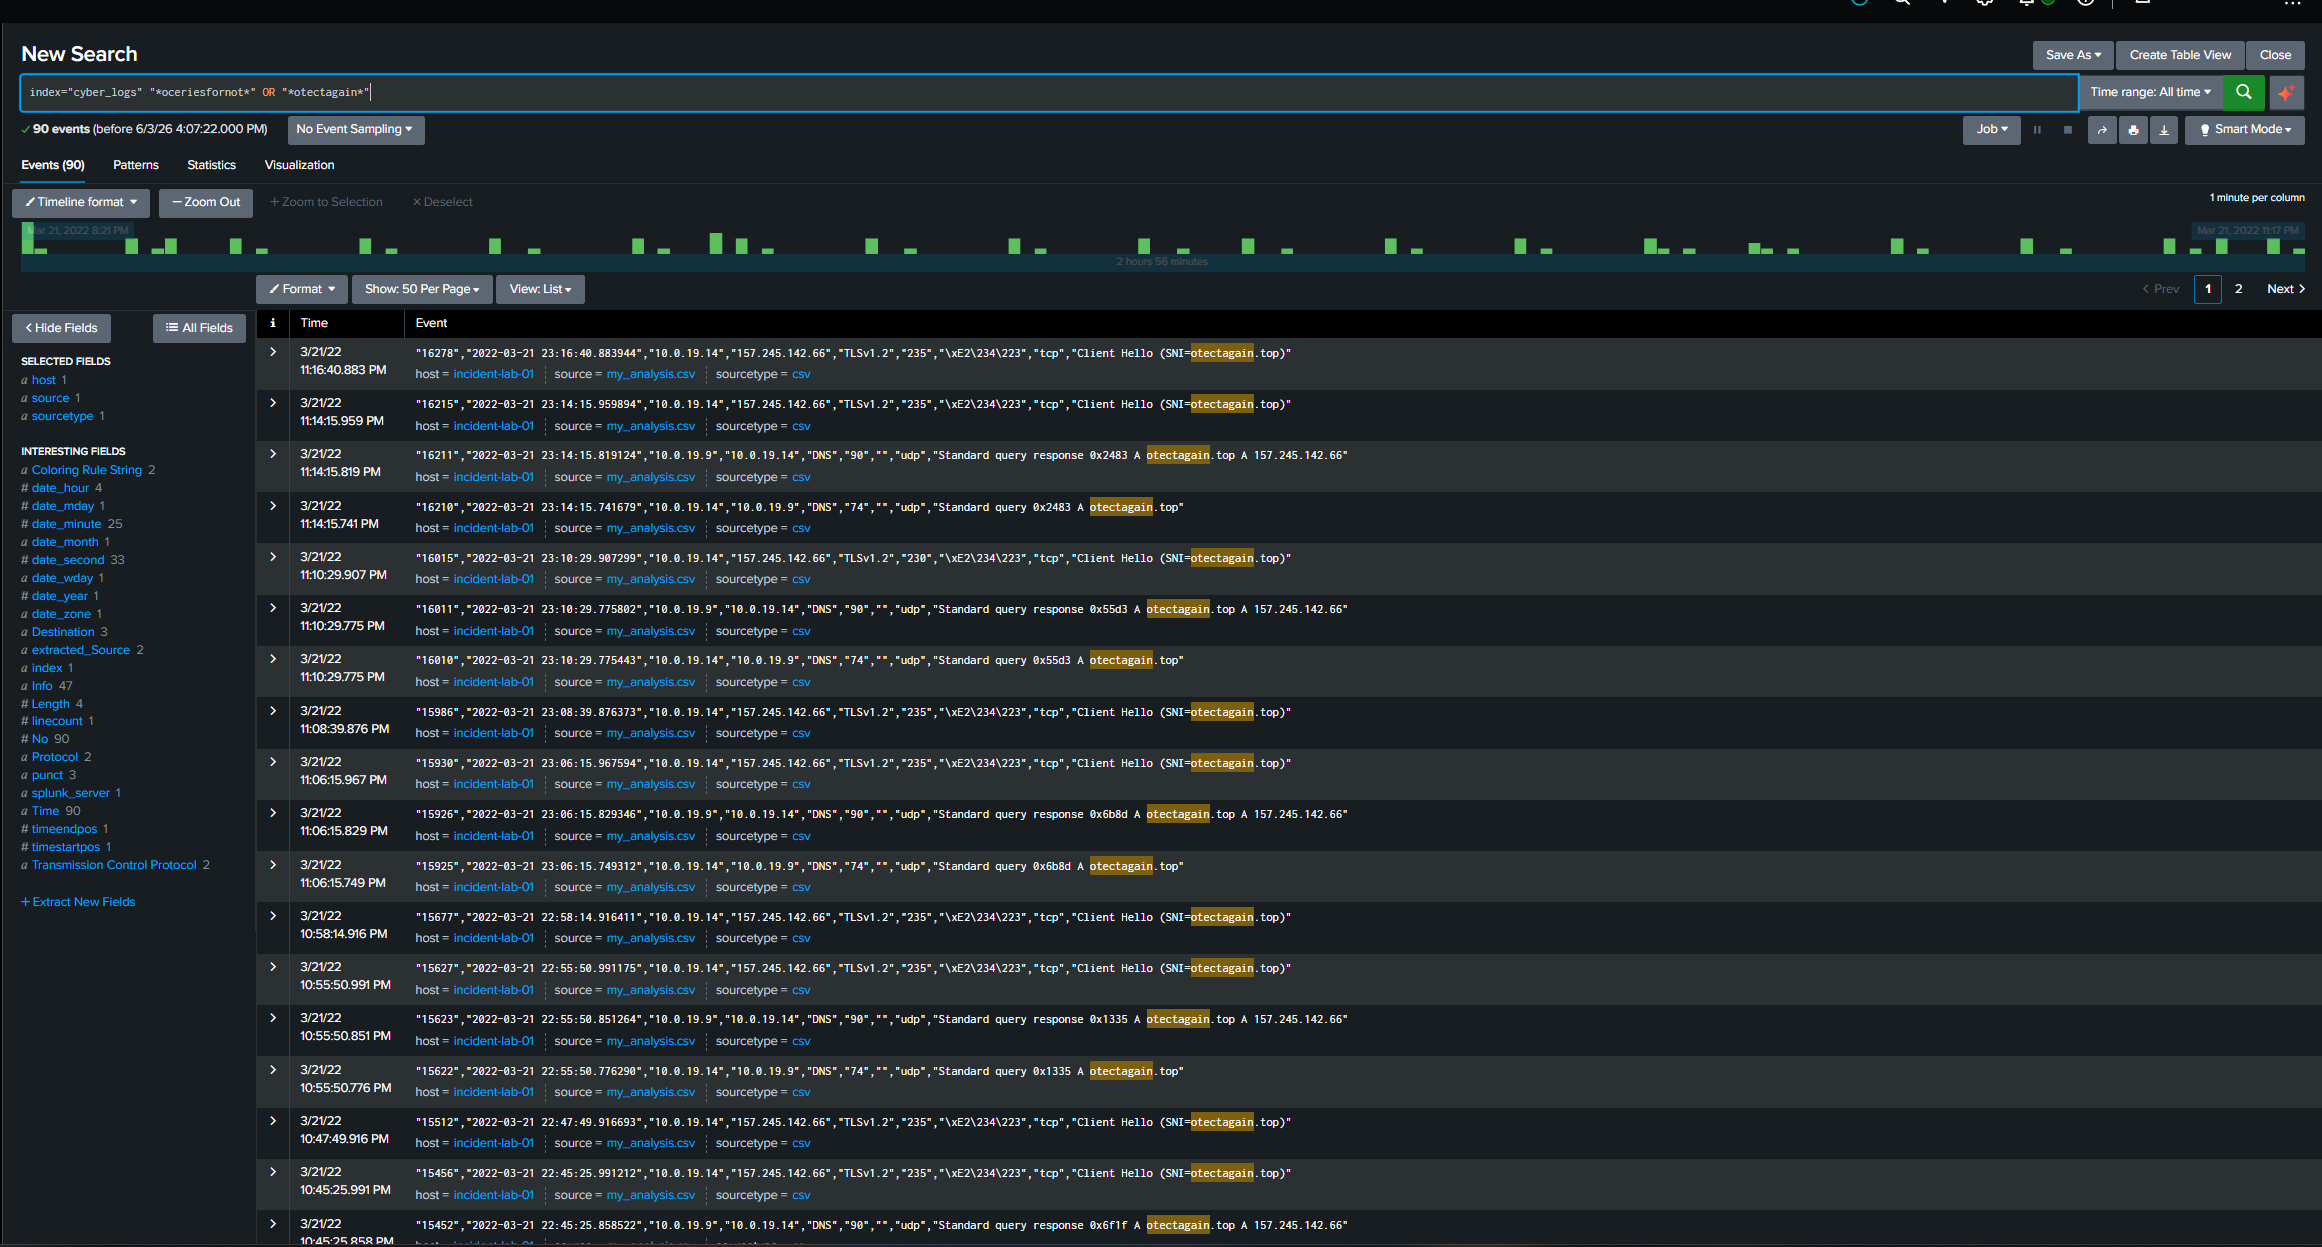Click the Close button

[x=2275, y=55]
